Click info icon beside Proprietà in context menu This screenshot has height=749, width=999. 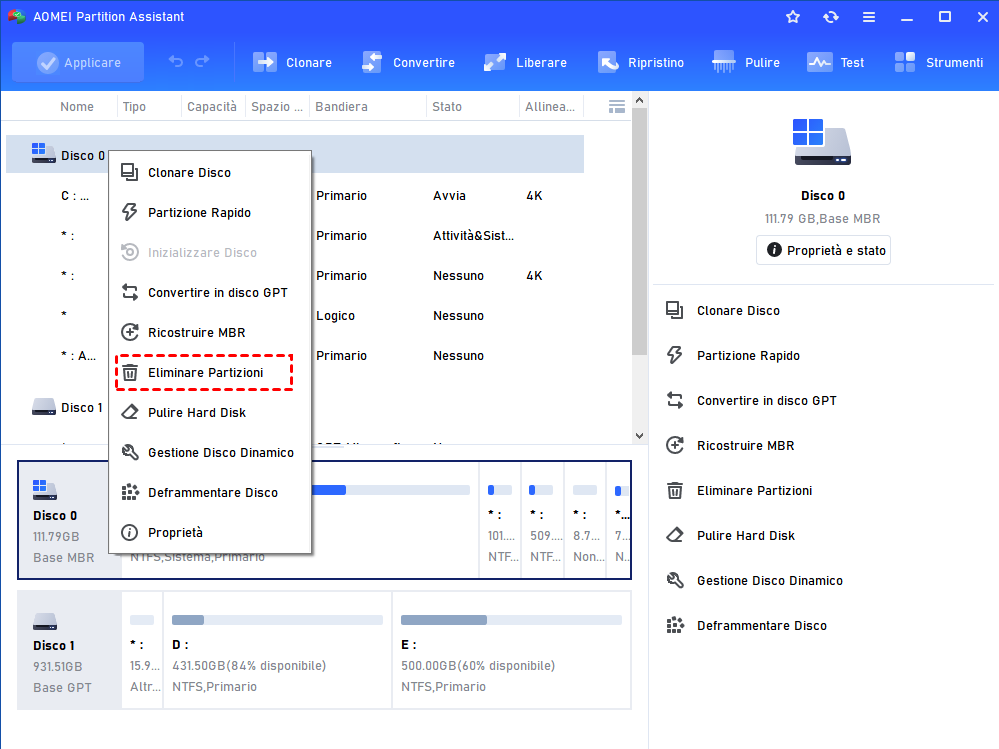129,532
